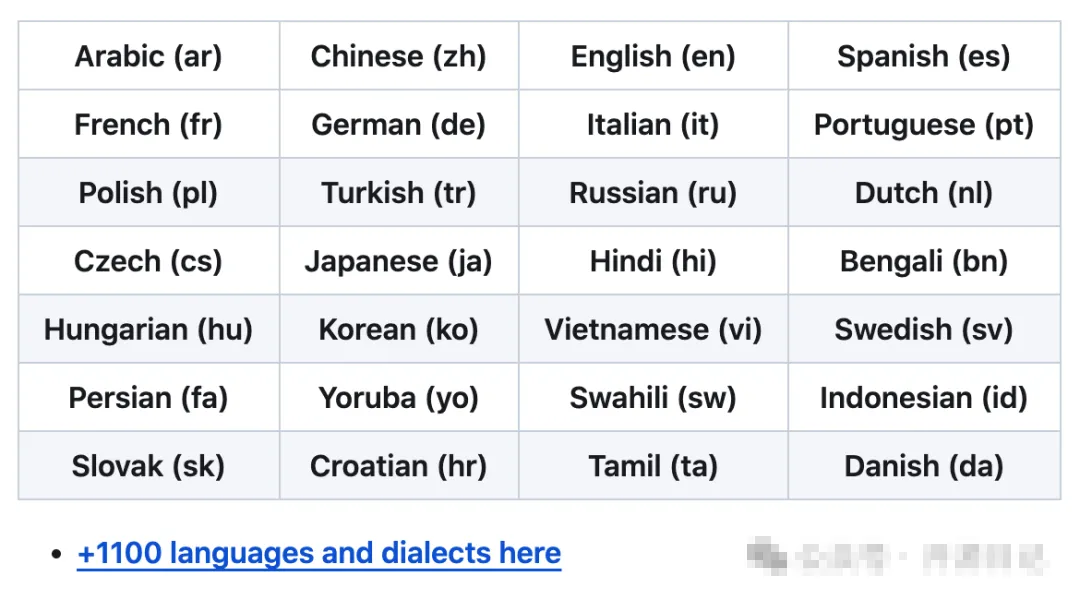Select the Japanese (ja) cell
This screenshot has width=1080, height=600.
(x=399, y=260)
